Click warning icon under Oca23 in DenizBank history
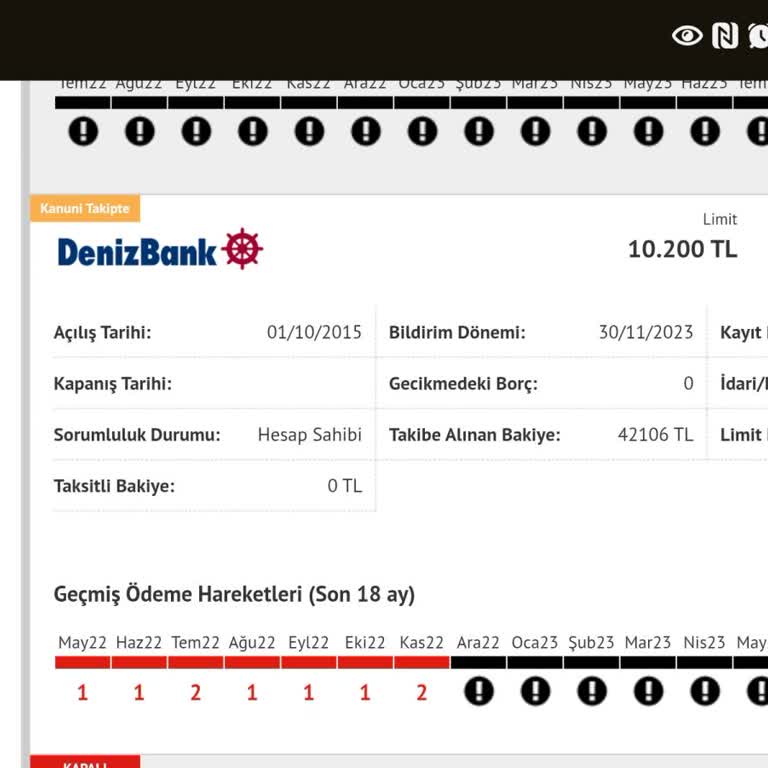 coord(535,691)
